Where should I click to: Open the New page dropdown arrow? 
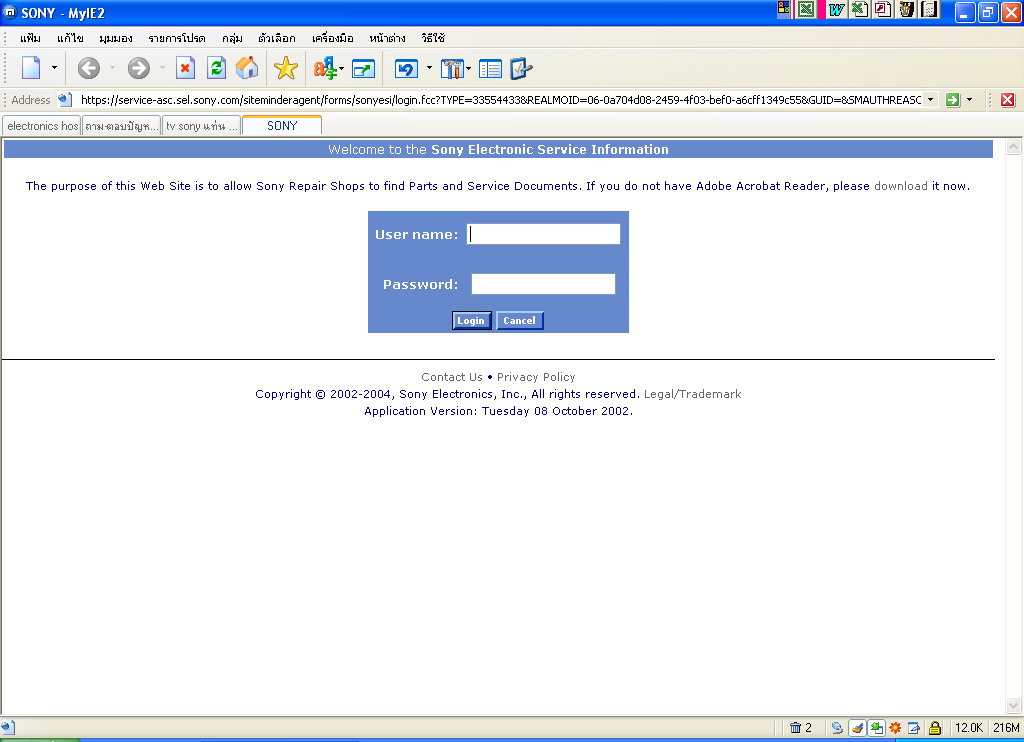pos(54,68)
